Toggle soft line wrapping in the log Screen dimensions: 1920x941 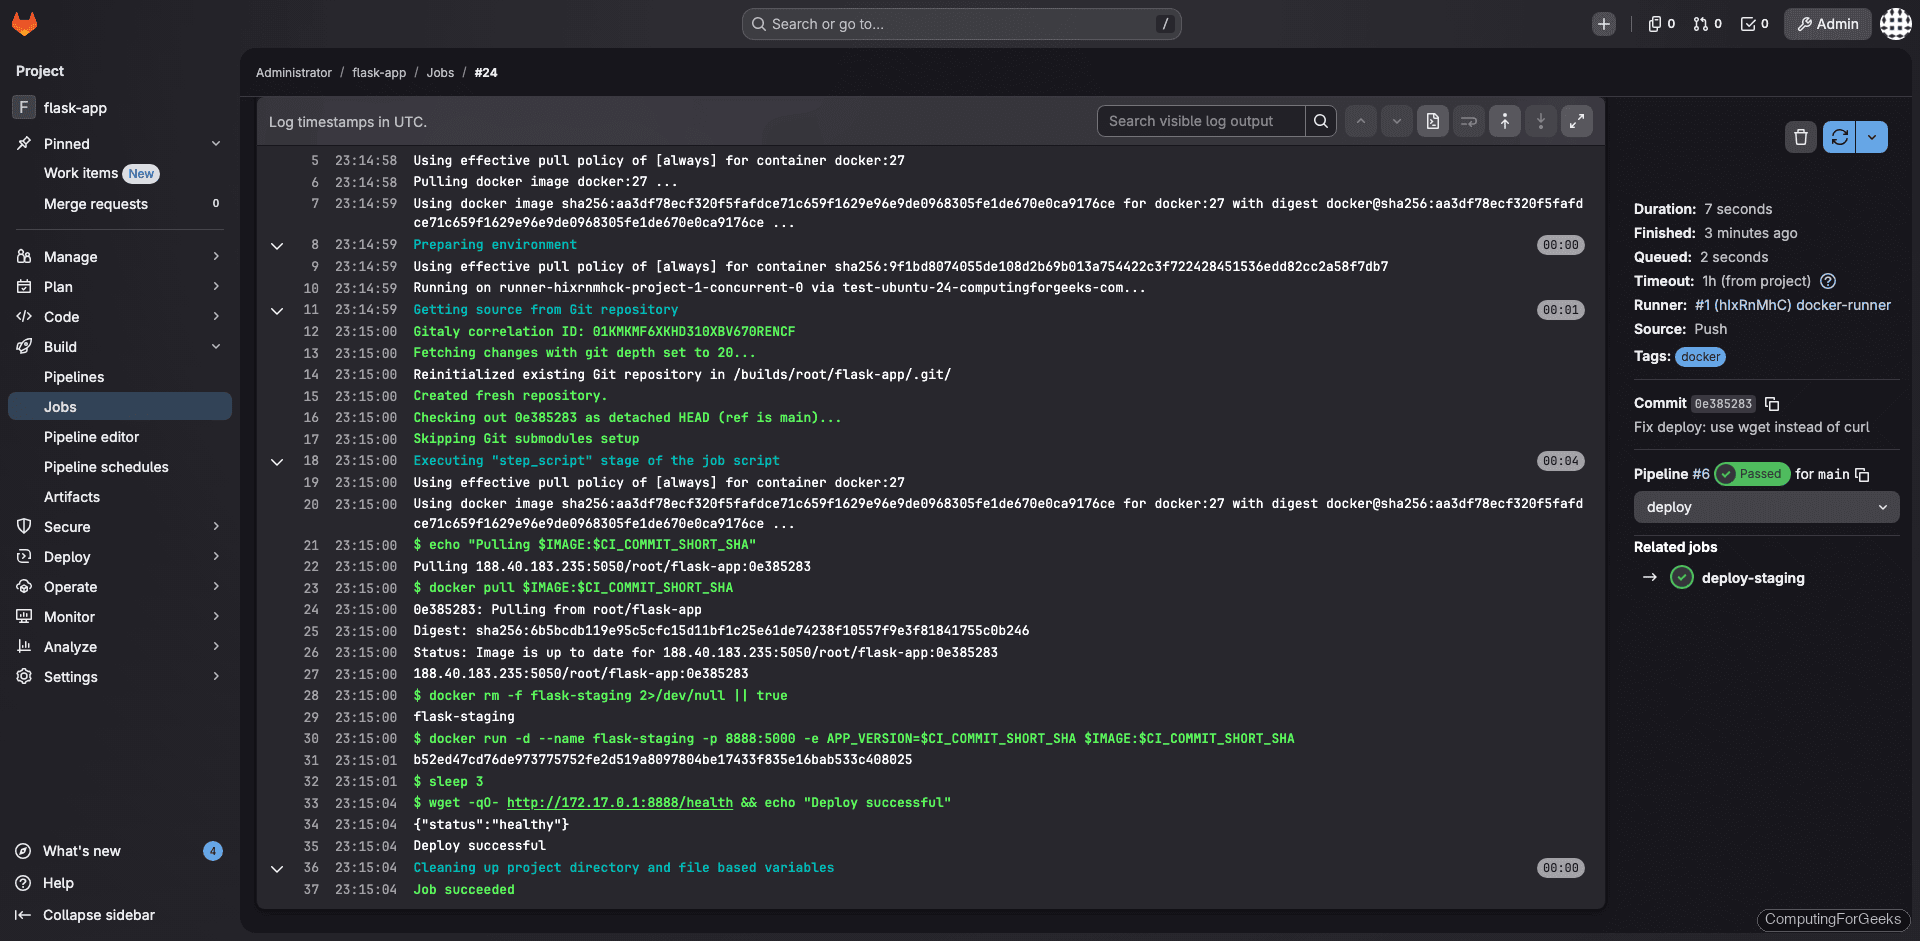coord(1468,121)
